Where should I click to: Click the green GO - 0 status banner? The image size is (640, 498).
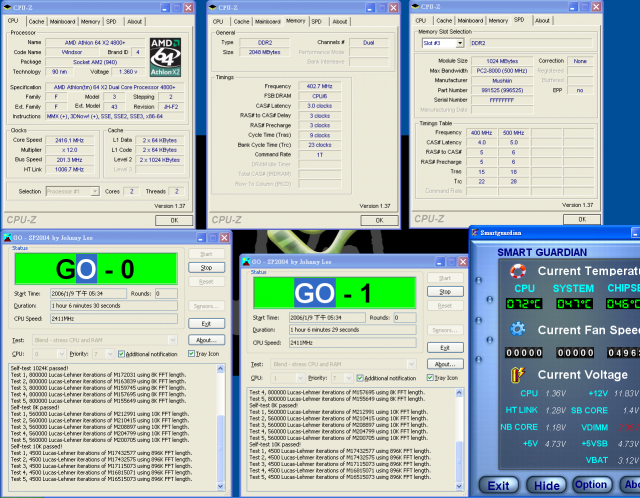[96, 269]
